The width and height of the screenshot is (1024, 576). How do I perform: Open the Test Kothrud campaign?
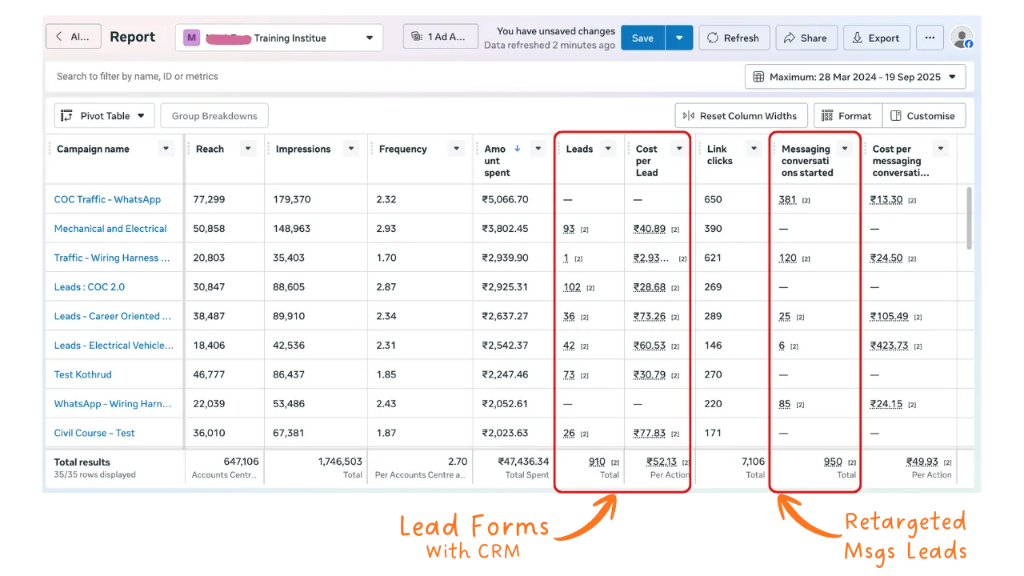[82, 374]
